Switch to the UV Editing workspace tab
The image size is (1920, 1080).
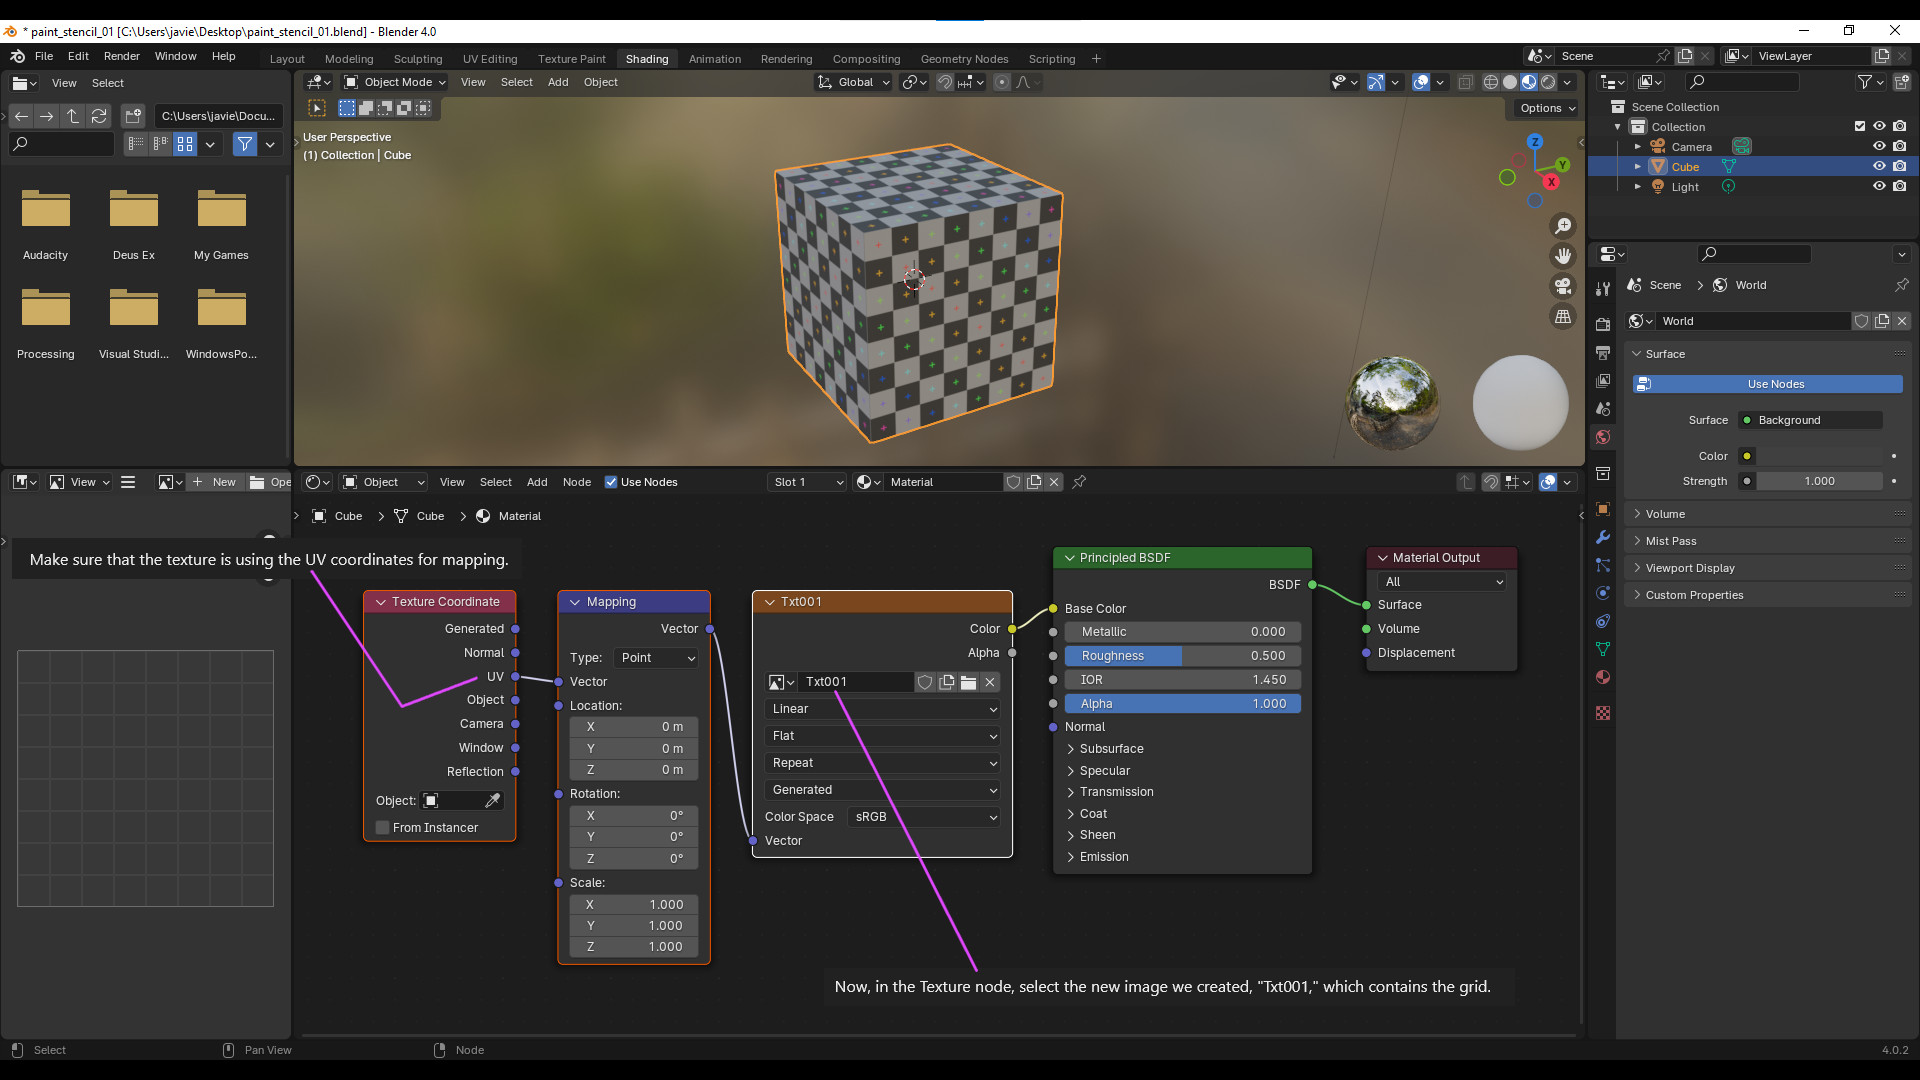click(x=490, y=59)
